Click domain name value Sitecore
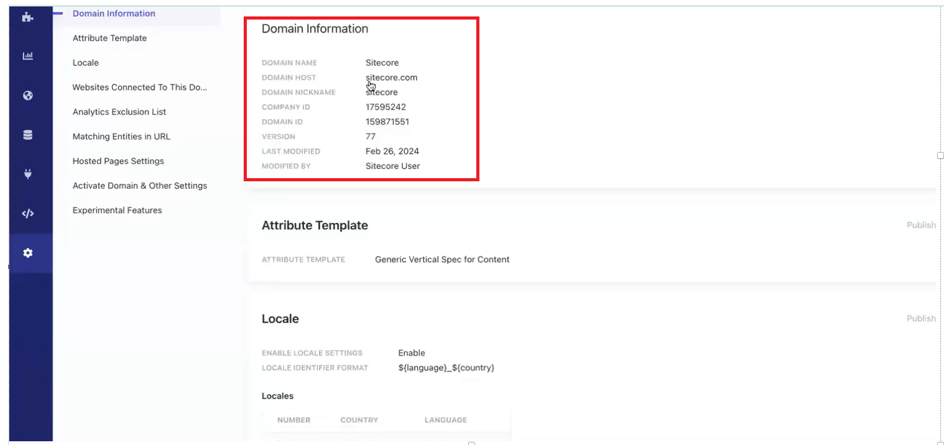This screenshot has width=946, height=447. (x=382, y=63)
